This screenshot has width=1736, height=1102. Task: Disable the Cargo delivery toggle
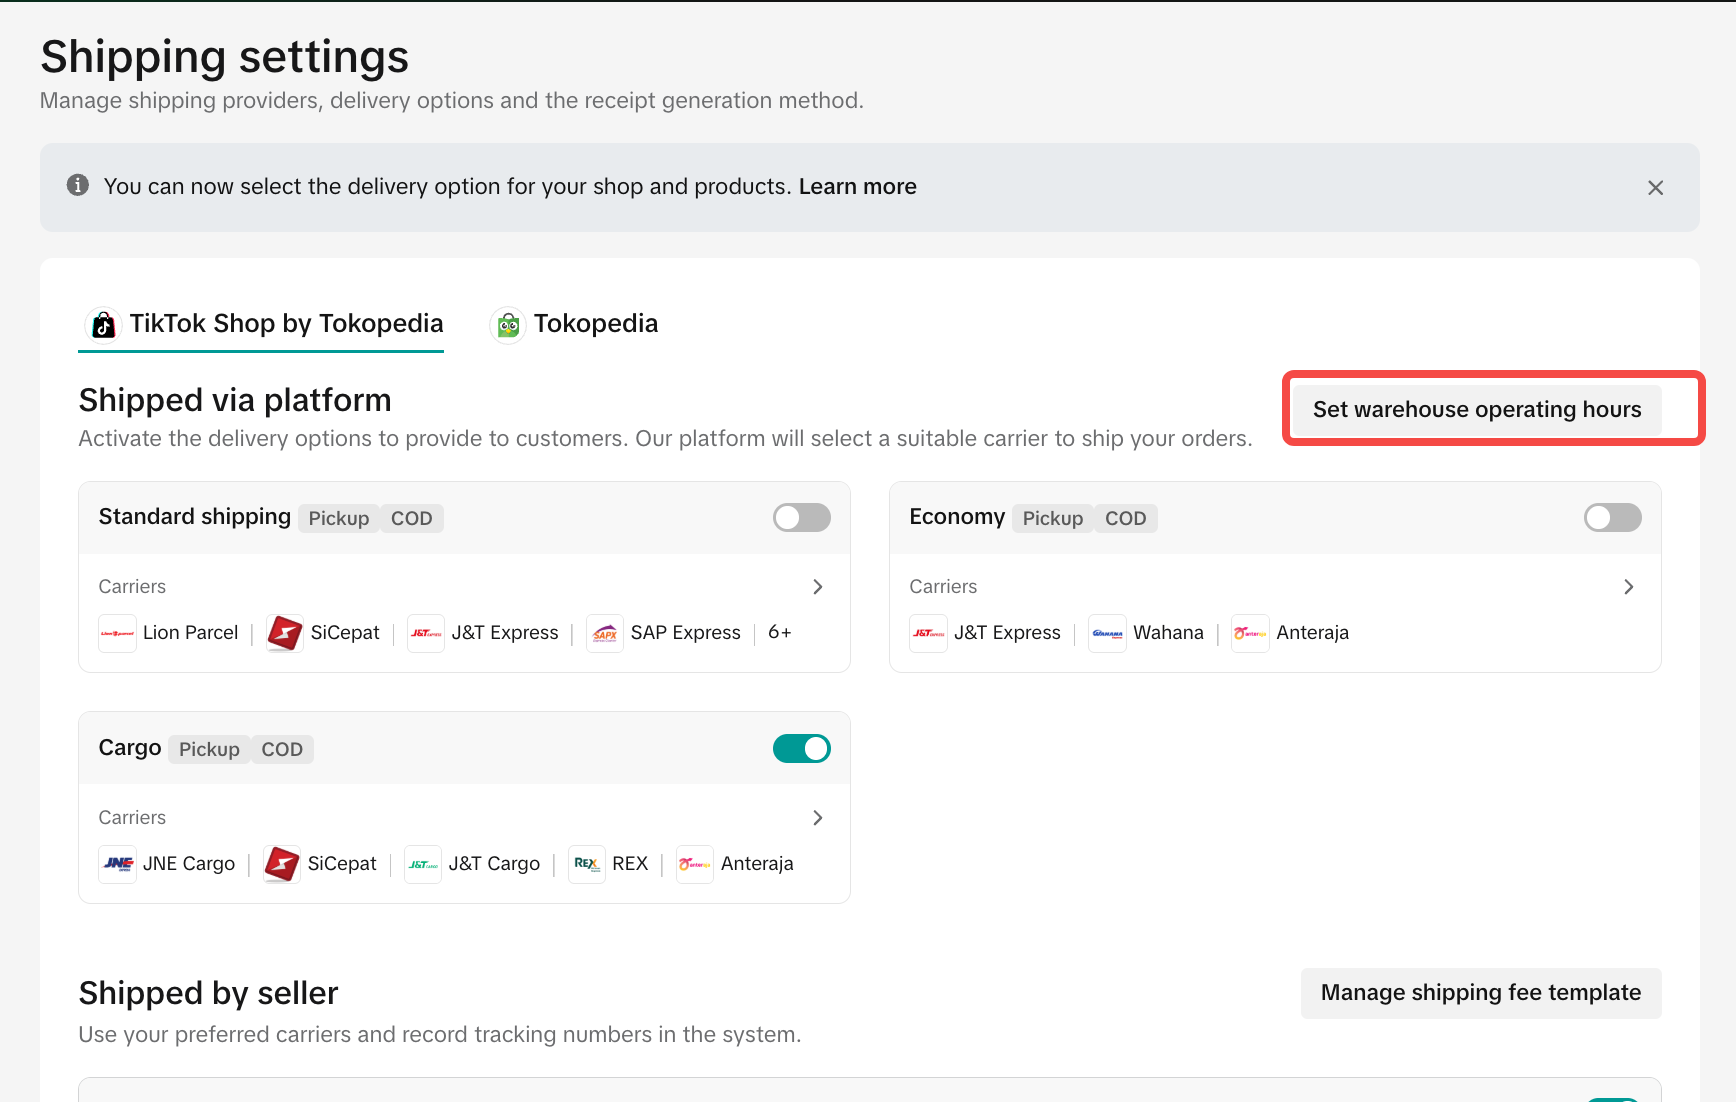(801, 749)
